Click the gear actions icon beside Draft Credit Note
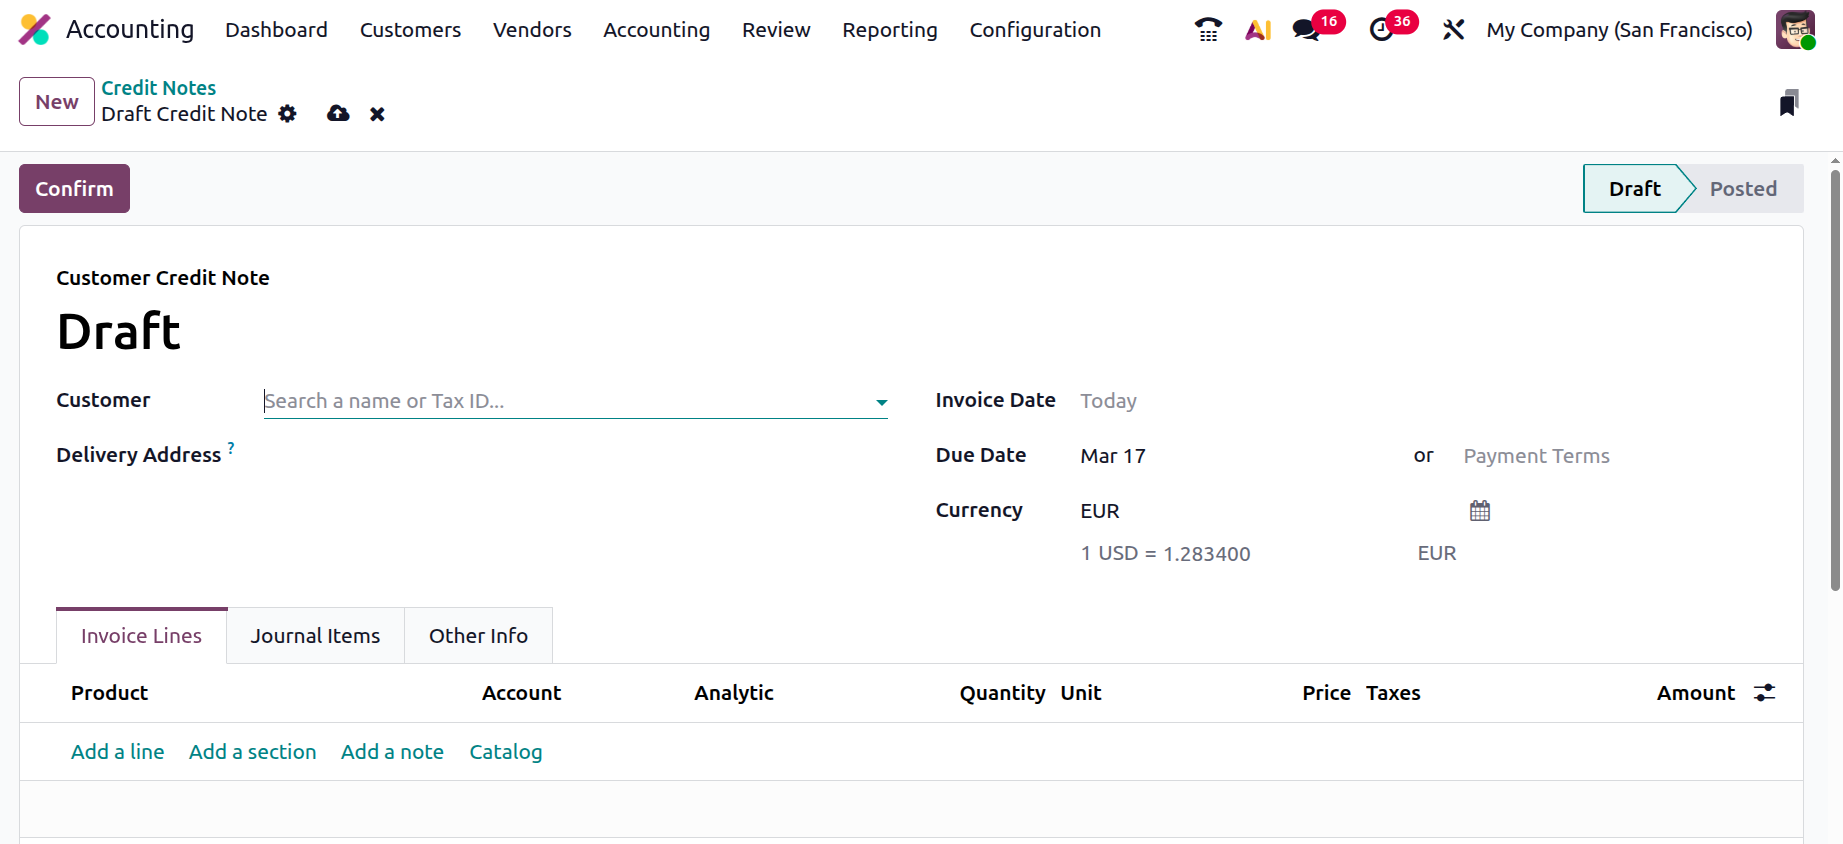Image resolution: width=1843 pixels, height=844 pixels. 288,114
